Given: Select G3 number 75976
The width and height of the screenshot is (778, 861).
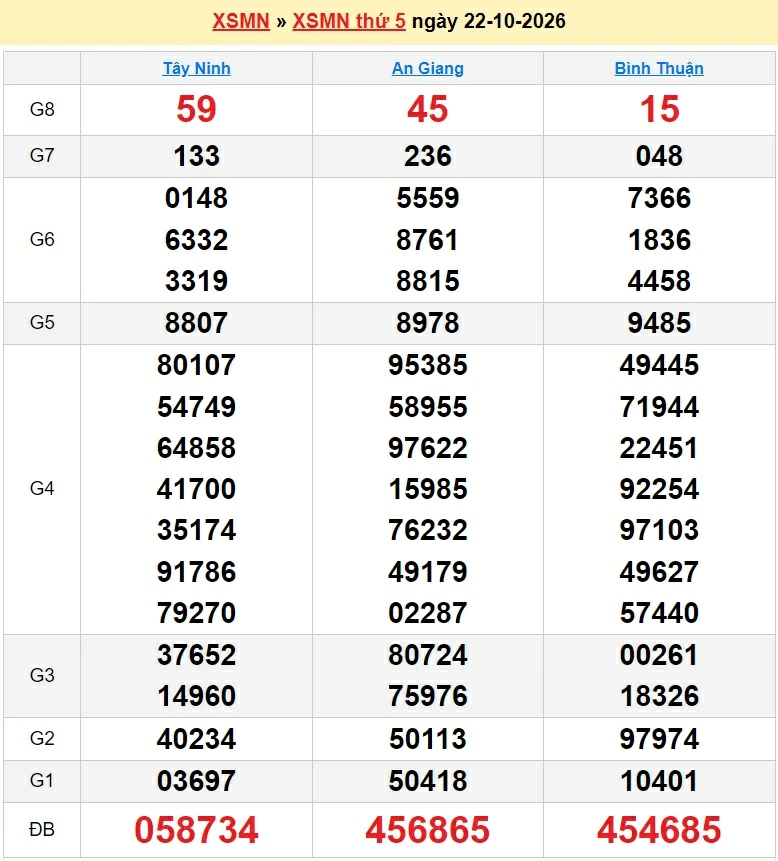Looking at the screenshot, I should pos(428,696).
